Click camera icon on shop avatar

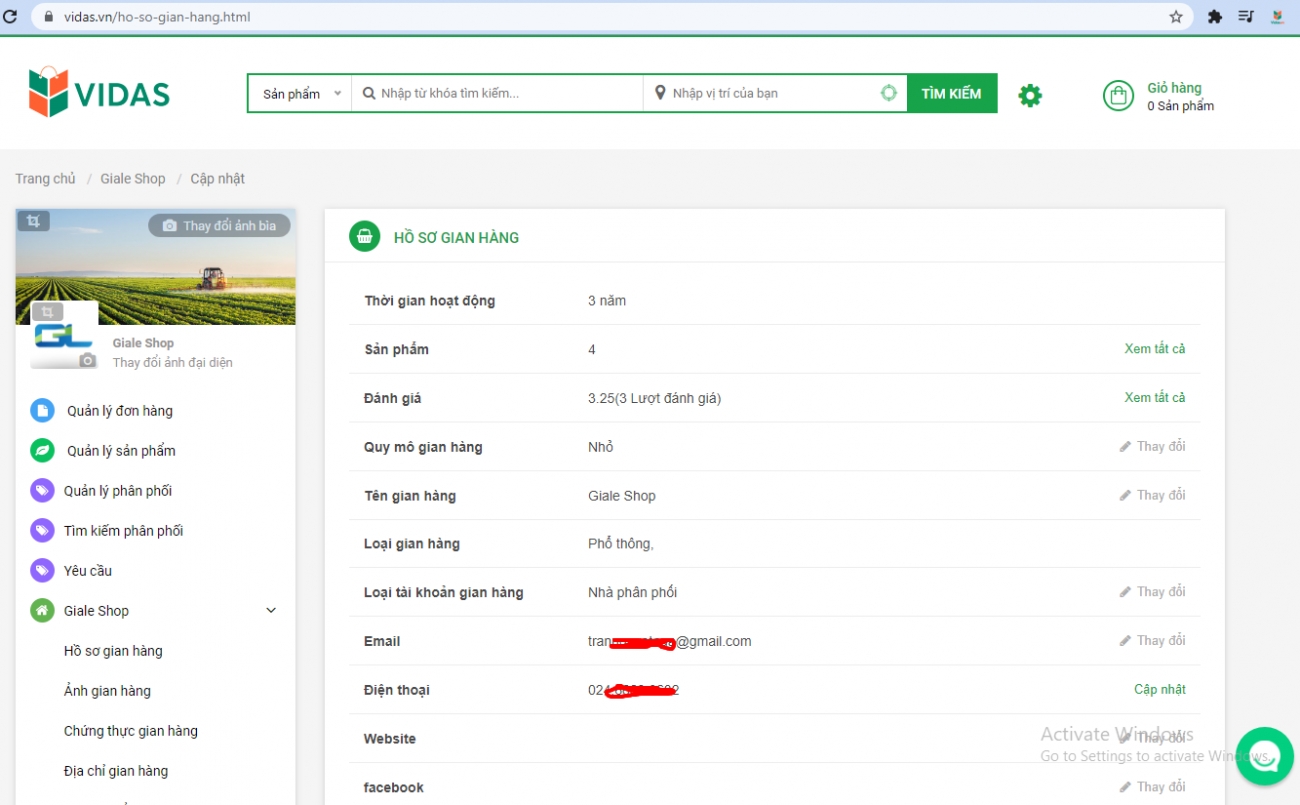88,361
